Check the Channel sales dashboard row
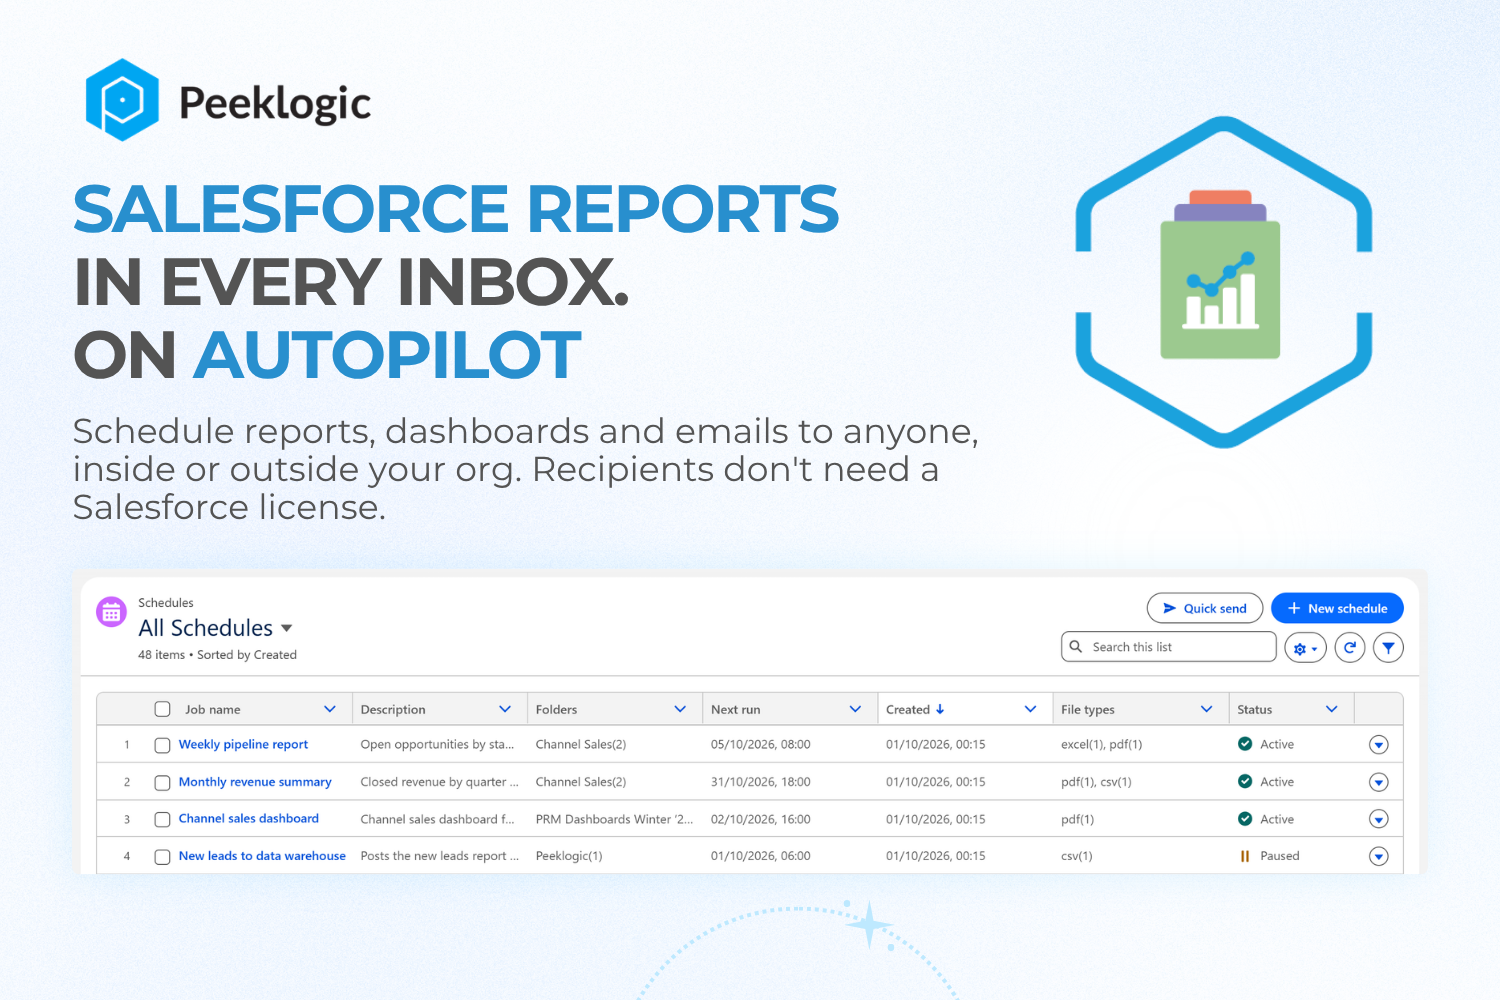1500x1000 pixels. click(x=162, y=820)
